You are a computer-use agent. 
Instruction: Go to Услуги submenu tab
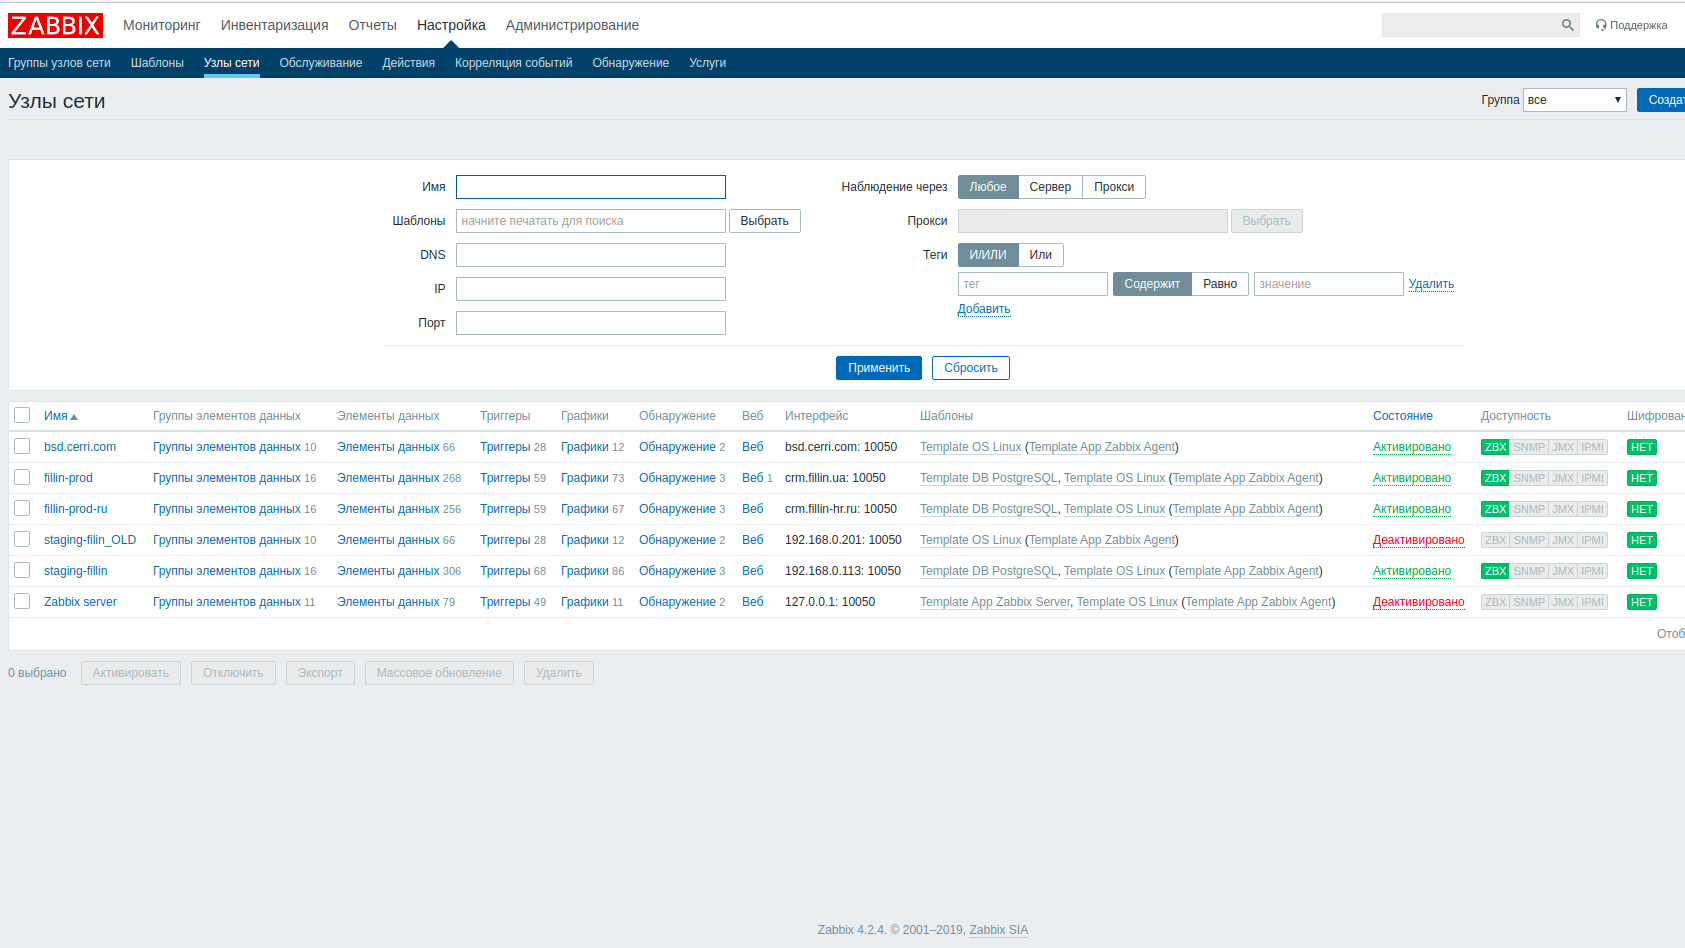pos(707,63)
